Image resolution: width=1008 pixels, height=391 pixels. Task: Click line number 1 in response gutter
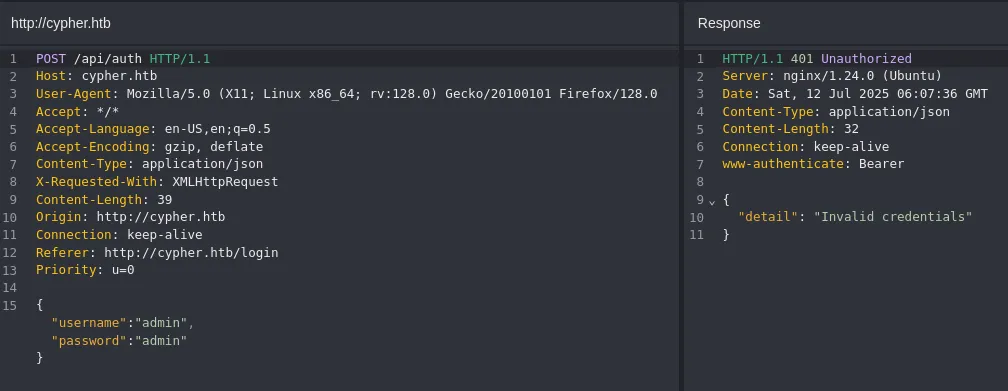point(700,59)
